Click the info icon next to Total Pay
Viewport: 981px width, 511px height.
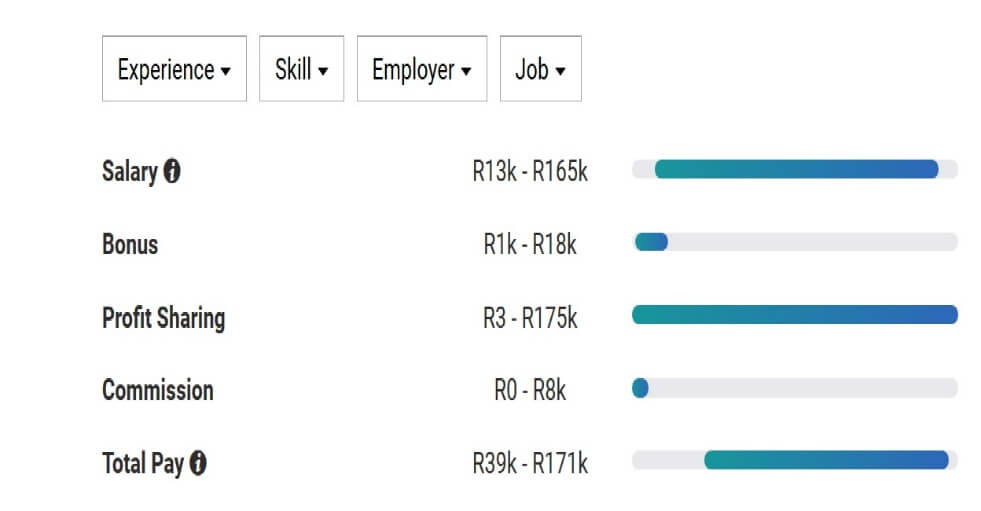coord(198,463)
